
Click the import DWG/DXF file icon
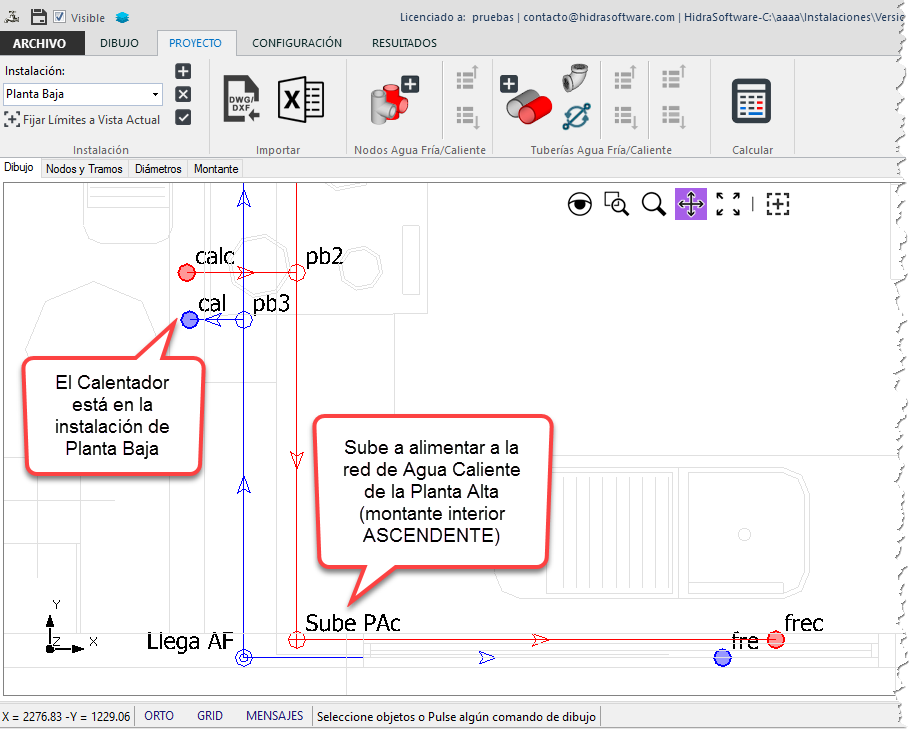click(241, 99)
